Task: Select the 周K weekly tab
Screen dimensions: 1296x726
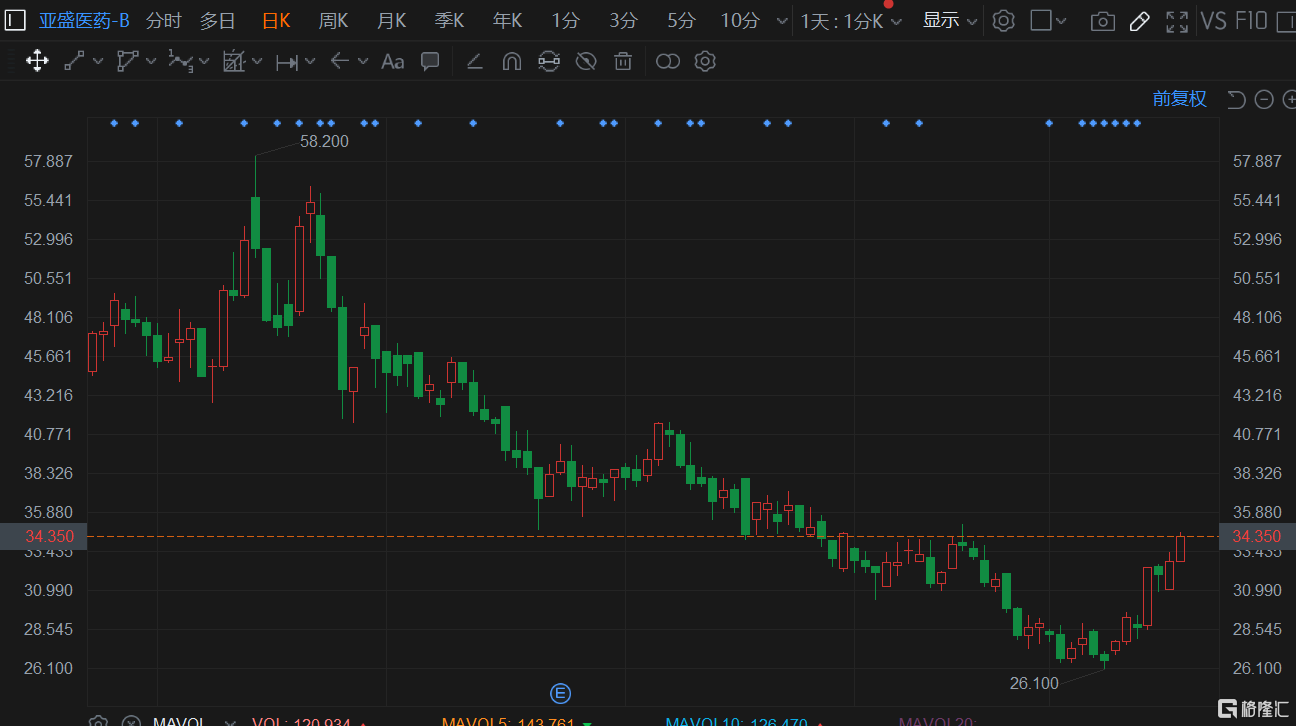Action: click(333, 20)
